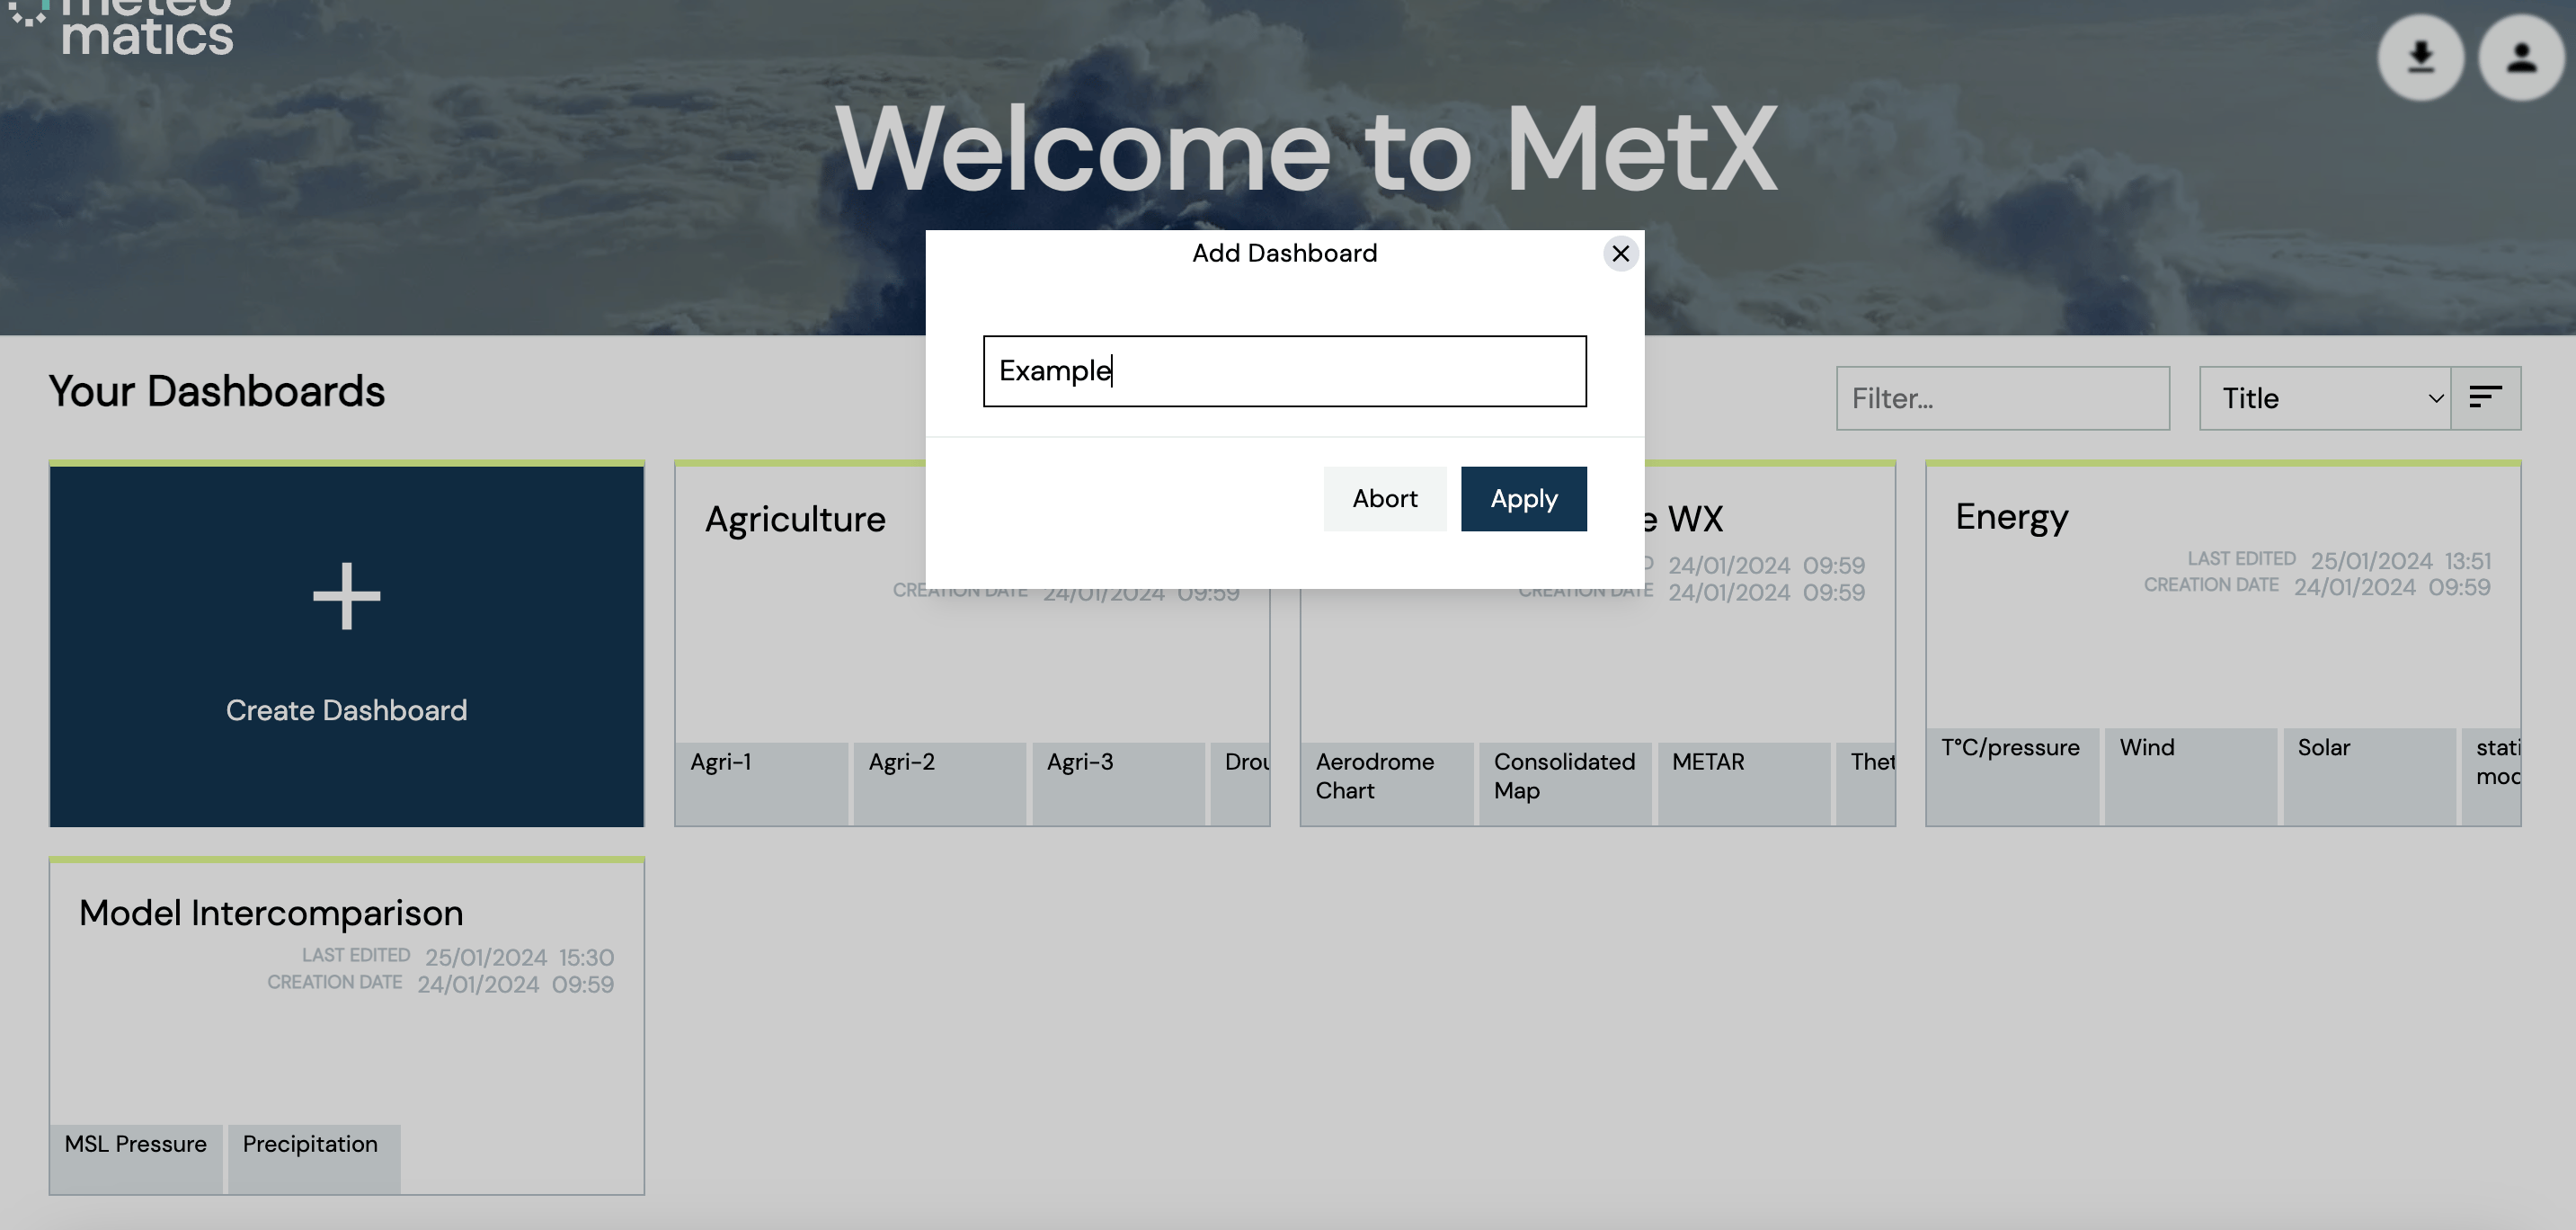Open the Wind tab in Energy
This screenshot has height=1230, width=2576.
click(x=2190, y=777)
